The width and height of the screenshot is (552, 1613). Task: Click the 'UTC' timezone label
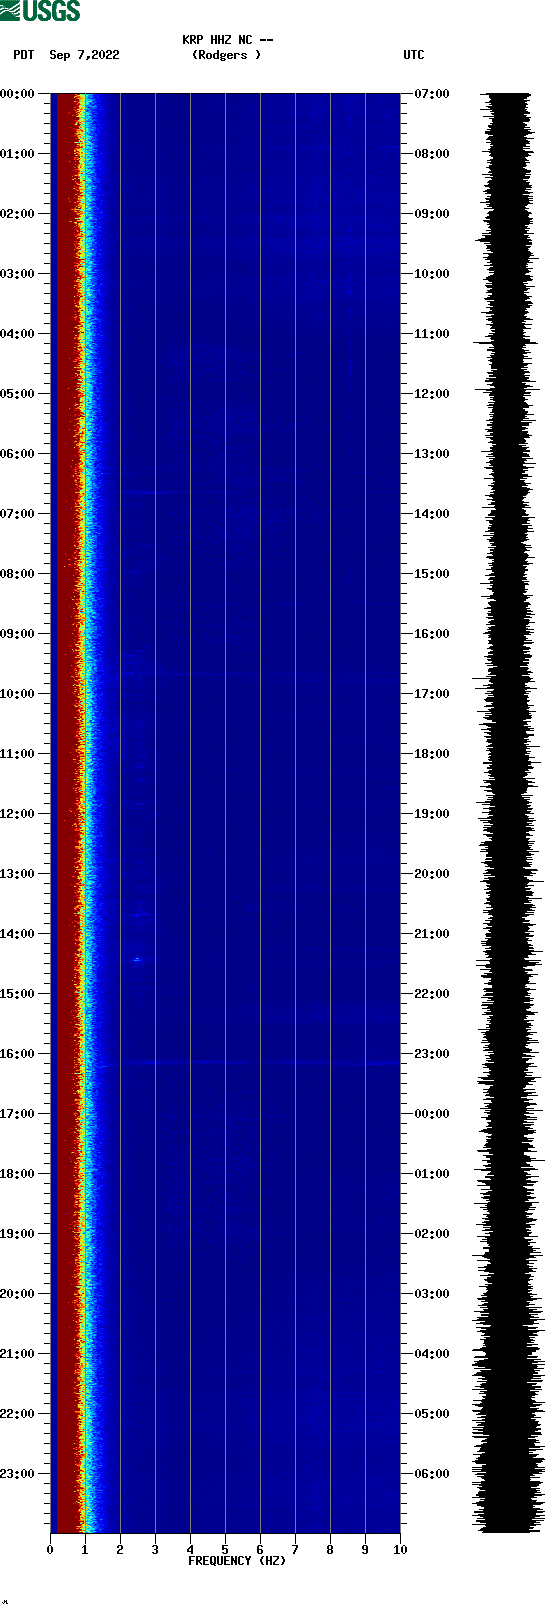pyautogui.click(x=414, y=55)
